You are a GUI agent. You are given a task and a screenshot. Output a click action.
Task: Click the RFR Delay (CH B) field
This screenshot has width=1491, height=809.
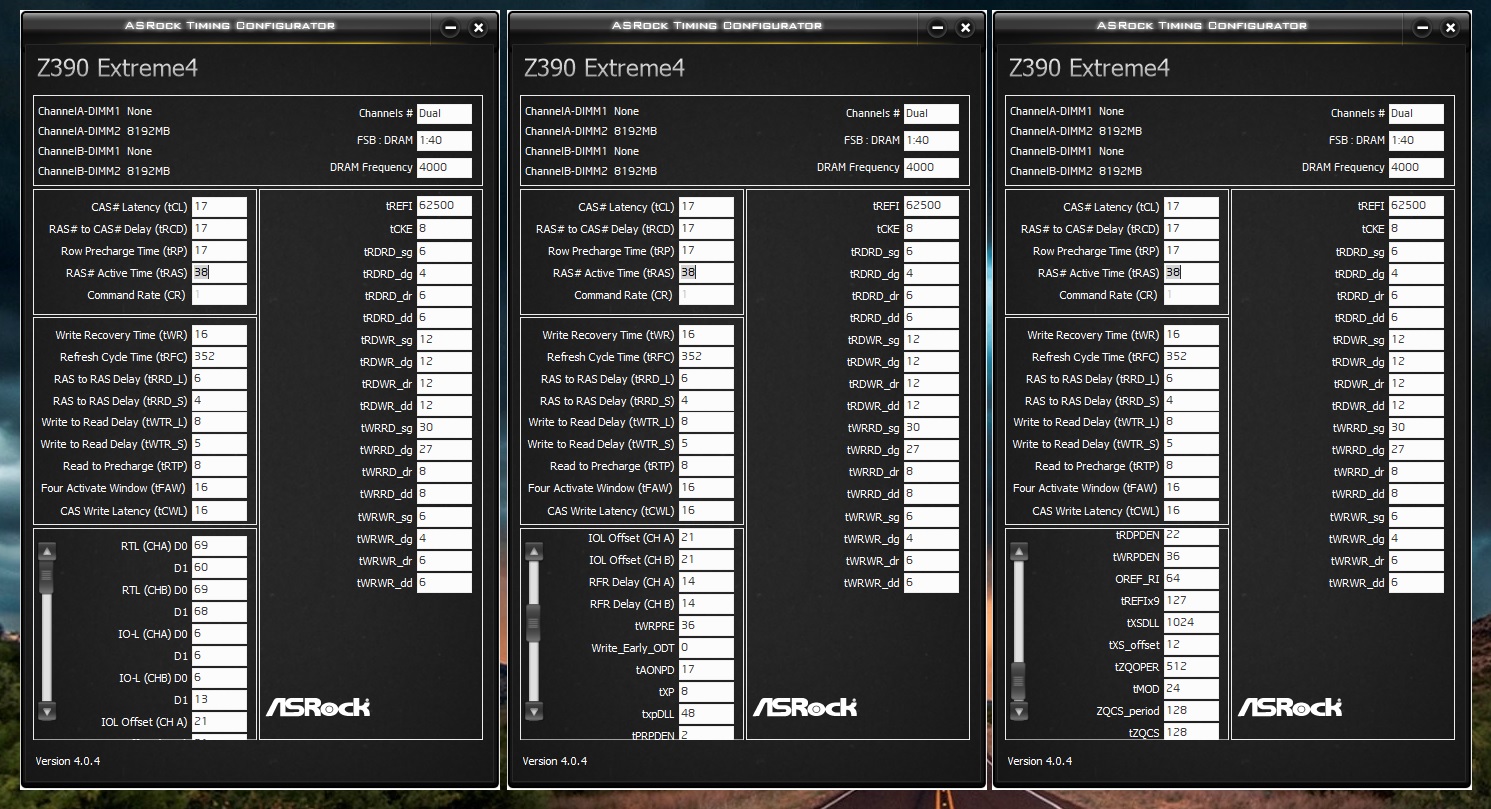[706, 604]
